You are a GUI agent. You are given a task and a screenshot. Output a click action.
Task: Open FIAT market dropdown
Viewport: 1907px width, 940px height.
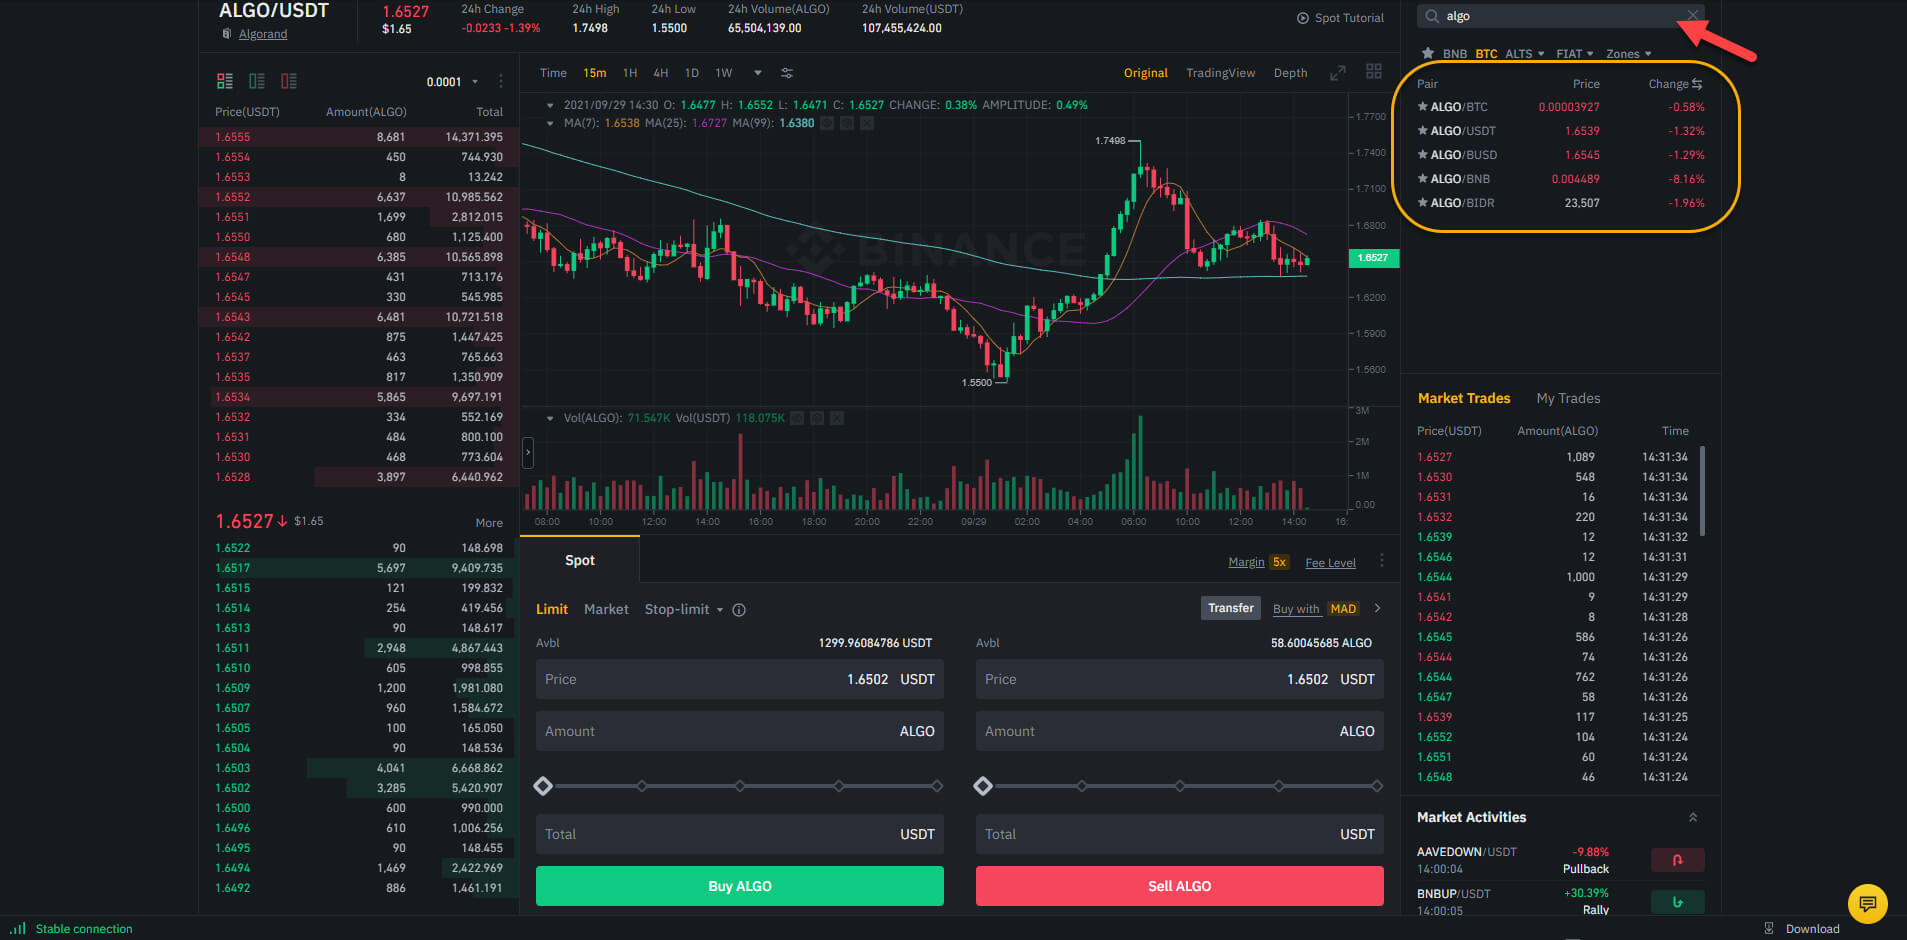1575,54
